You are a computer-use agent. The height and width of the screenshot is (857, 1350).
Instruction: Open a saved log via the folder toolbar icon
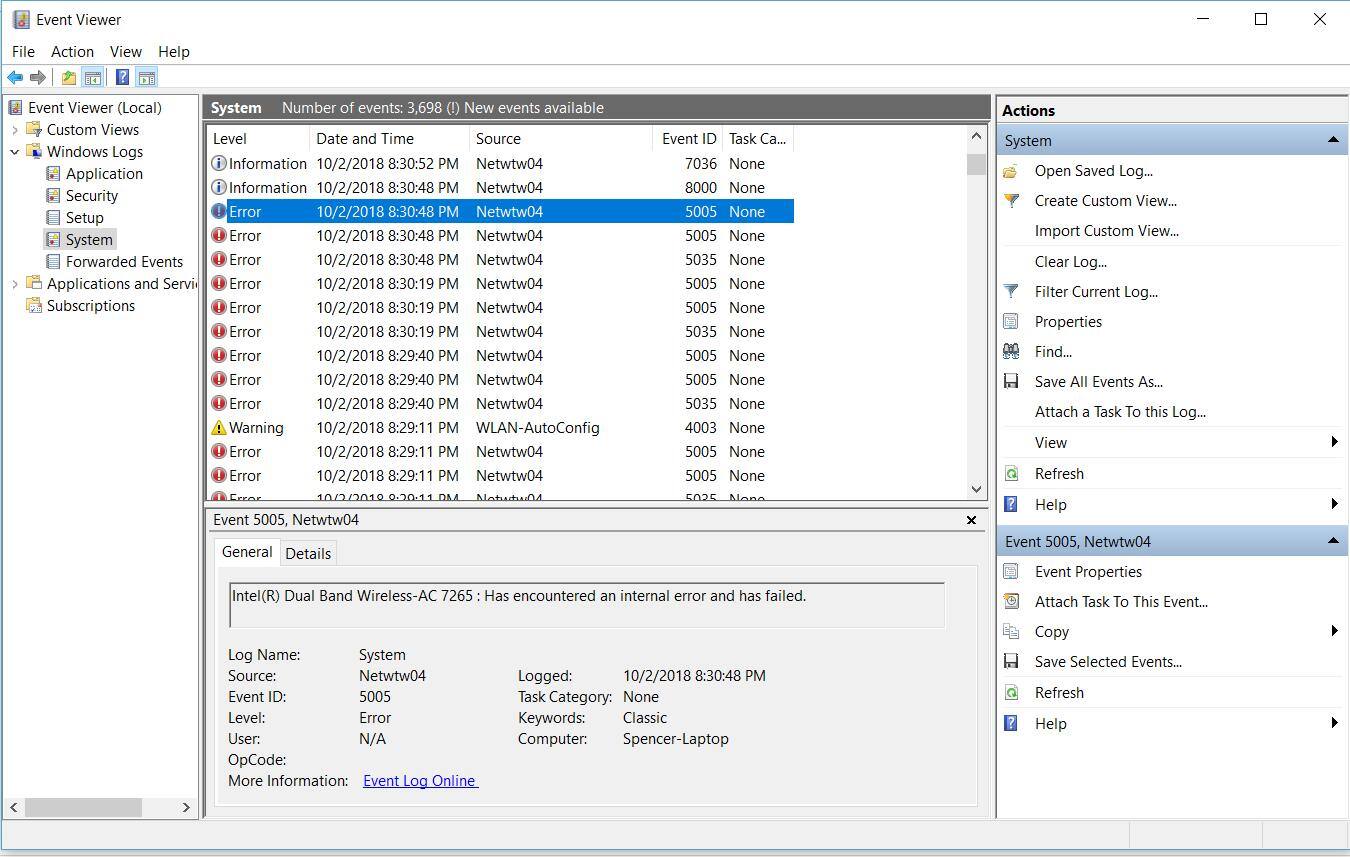tap(67, 77)
